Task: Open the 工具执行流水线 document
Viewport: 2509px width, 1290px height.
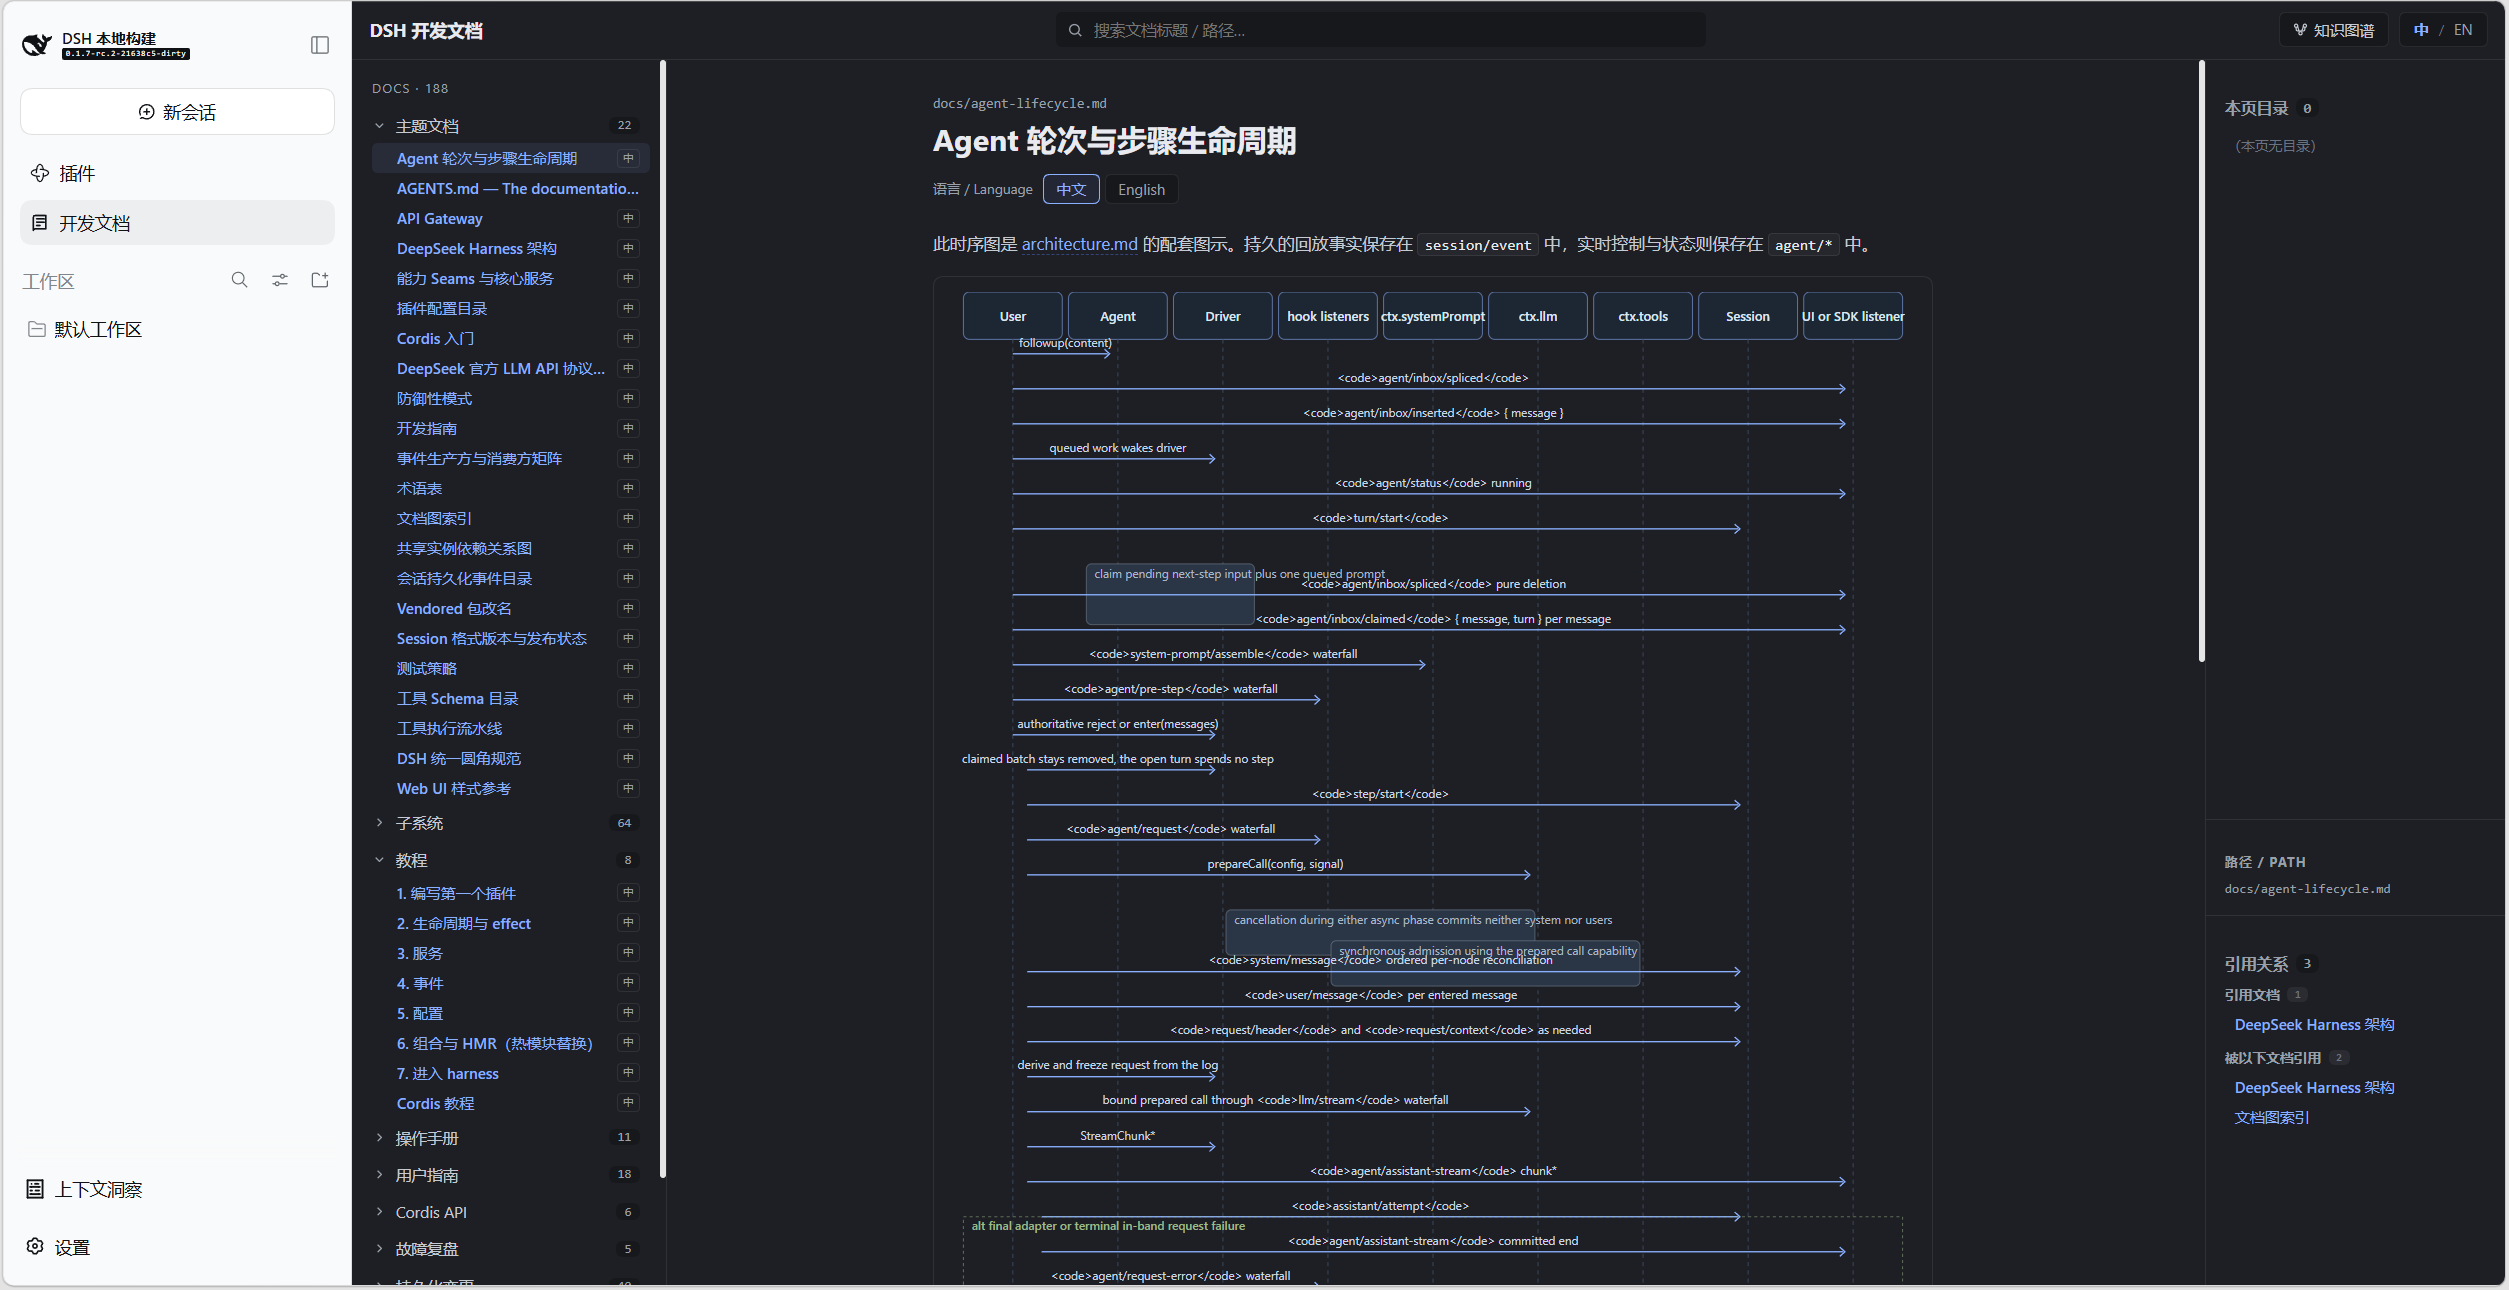Action: coord(511,728)
